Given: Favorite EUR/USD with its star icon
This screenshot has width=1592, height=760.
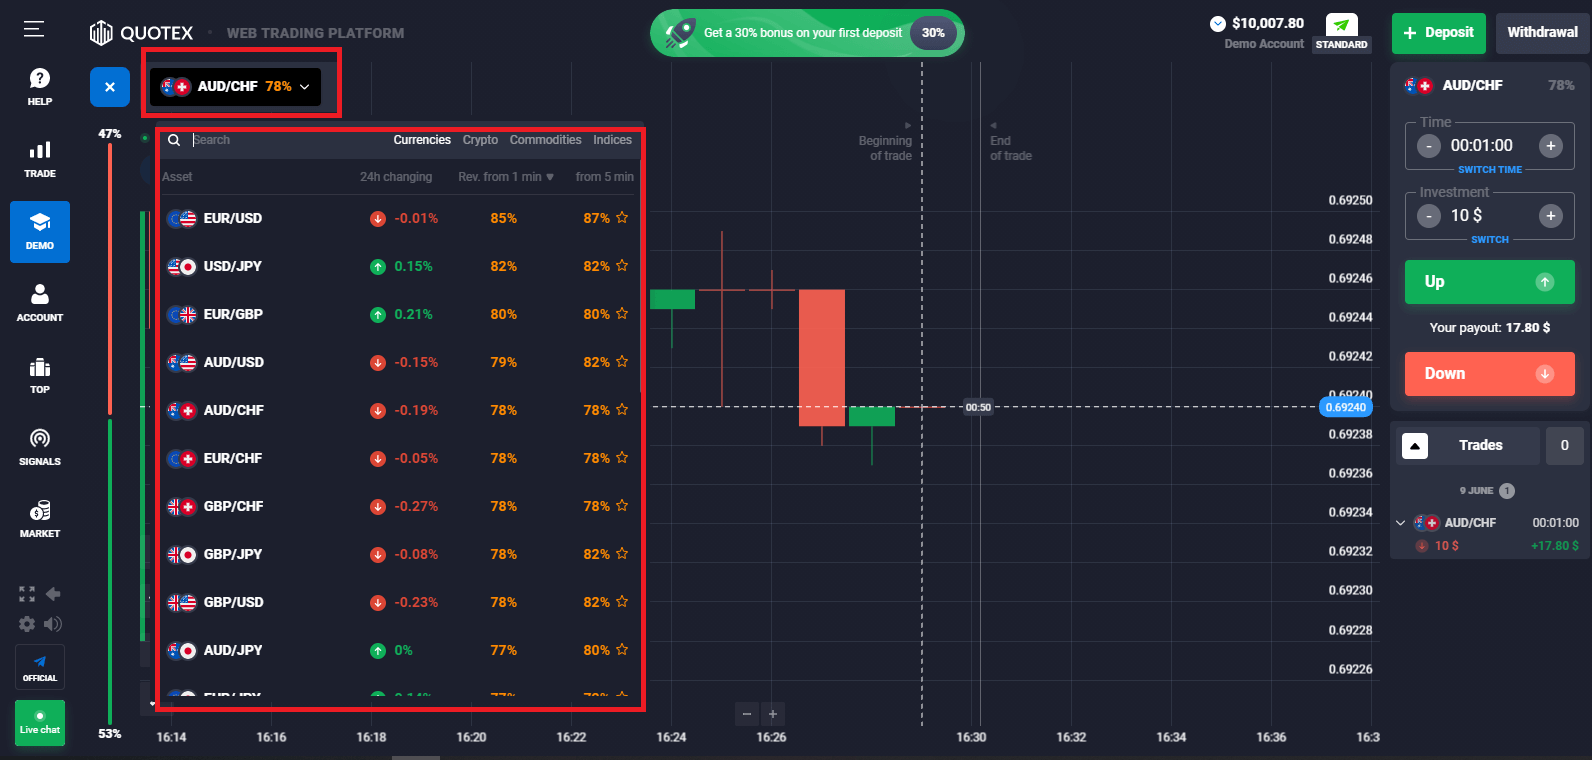Looking at the screenshot, I should (622, 217).
